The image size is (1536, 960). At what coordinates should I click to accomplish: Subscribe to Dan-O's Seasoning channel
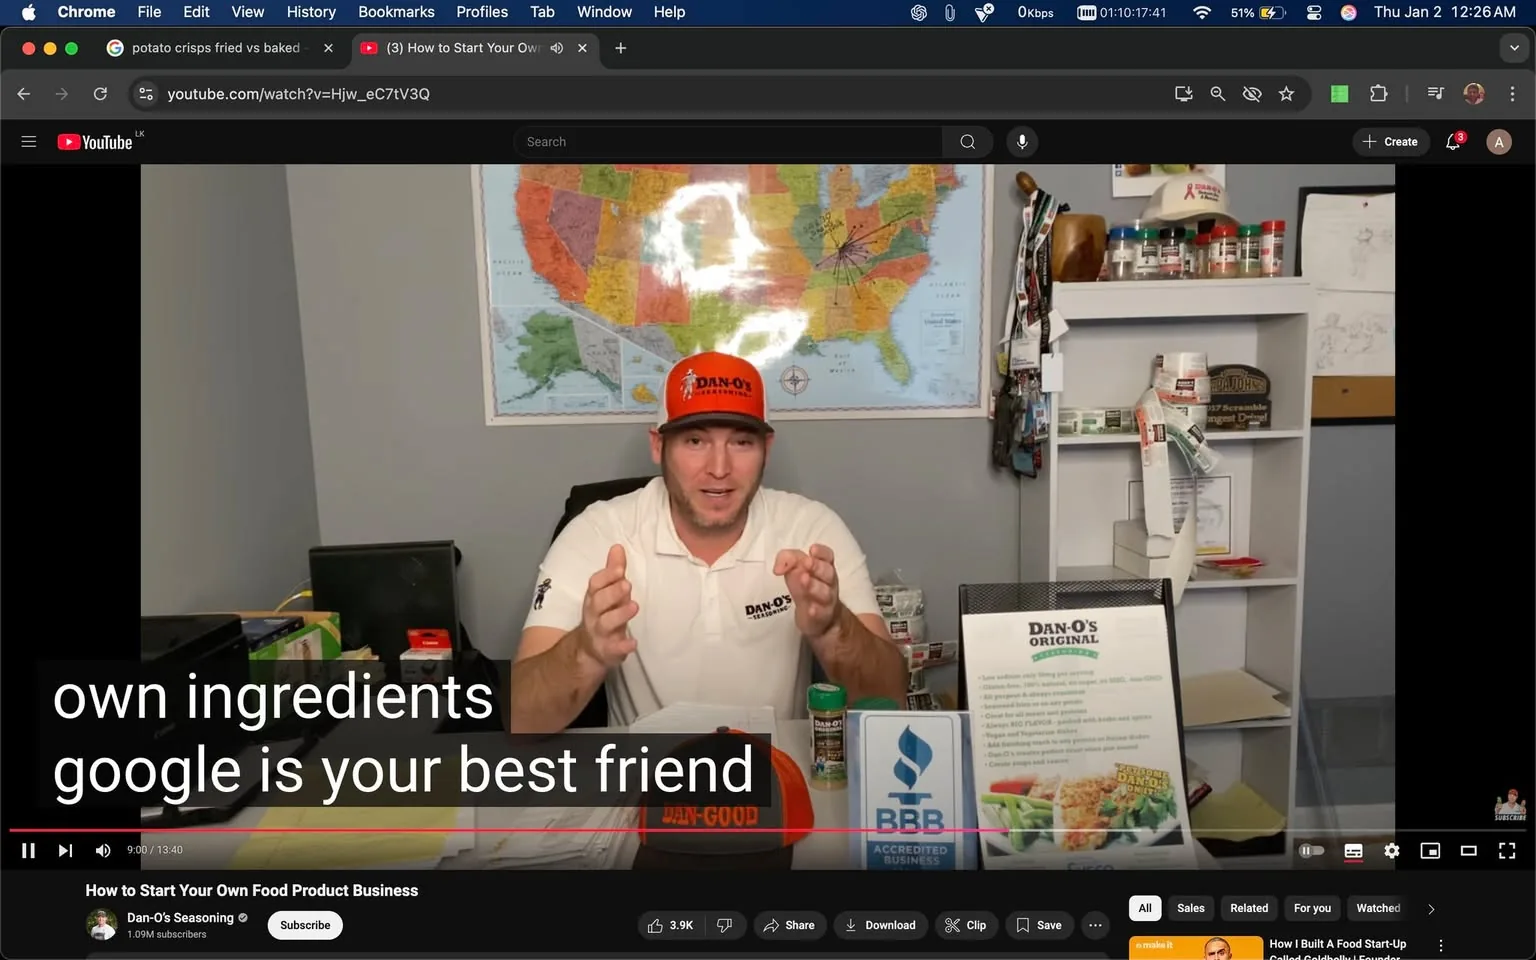(304, 925)
